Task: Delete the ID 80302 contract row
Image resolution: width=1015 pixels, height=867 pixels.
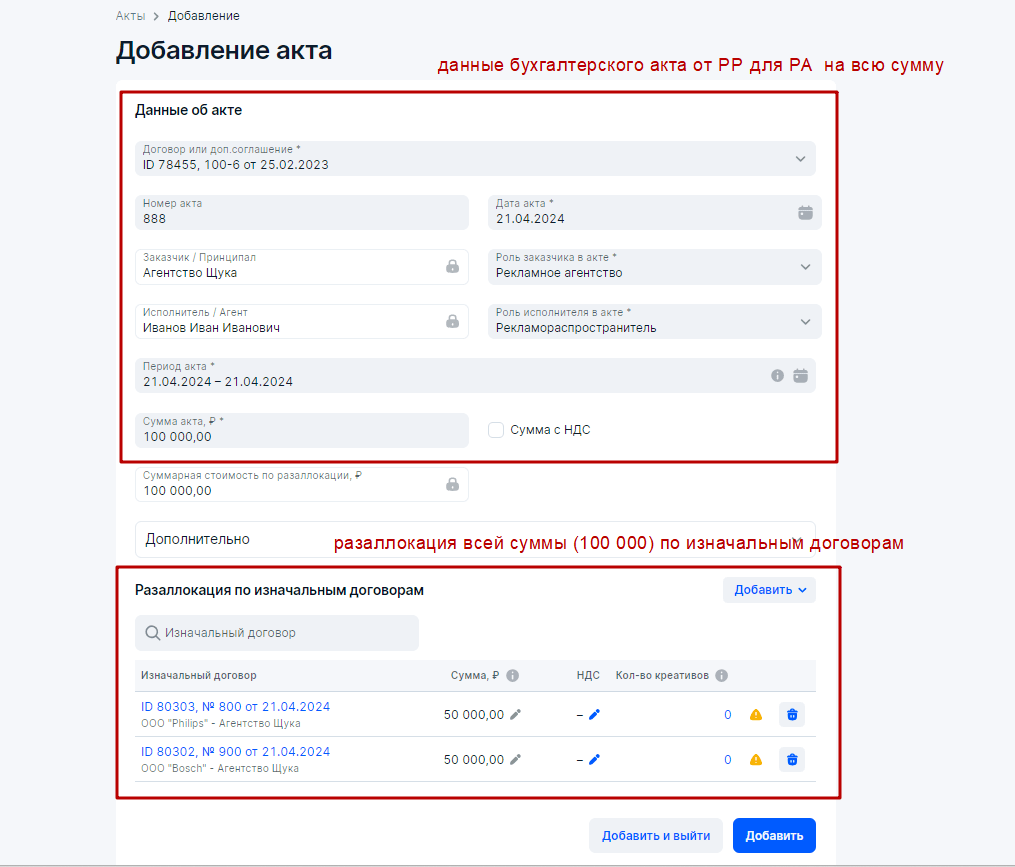Action: (x=792, y=760)
